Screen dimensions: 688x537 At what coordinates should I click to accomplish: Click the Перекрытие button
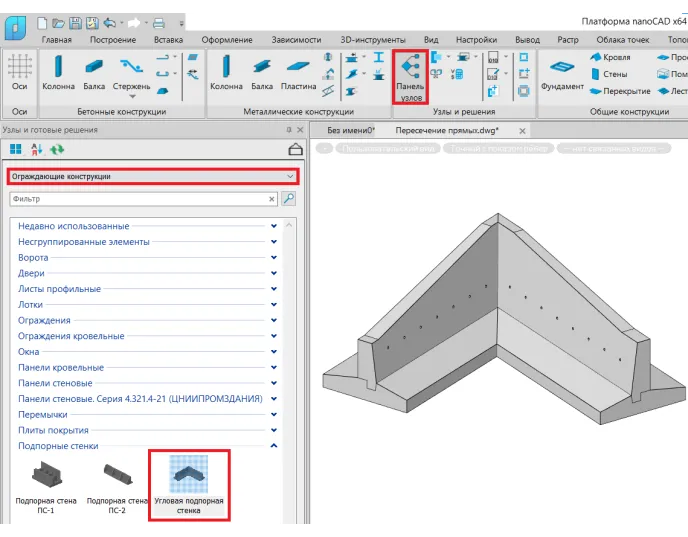[x=620, y=91]
